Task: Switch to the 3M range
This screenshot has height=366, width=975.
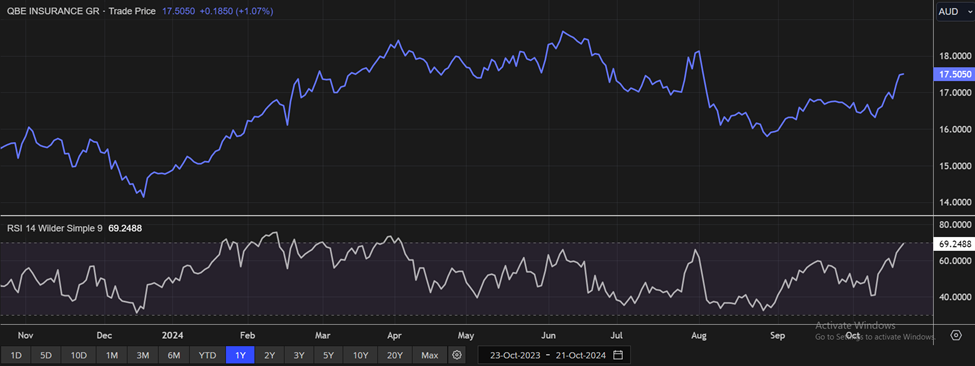Action: point(142,355)
